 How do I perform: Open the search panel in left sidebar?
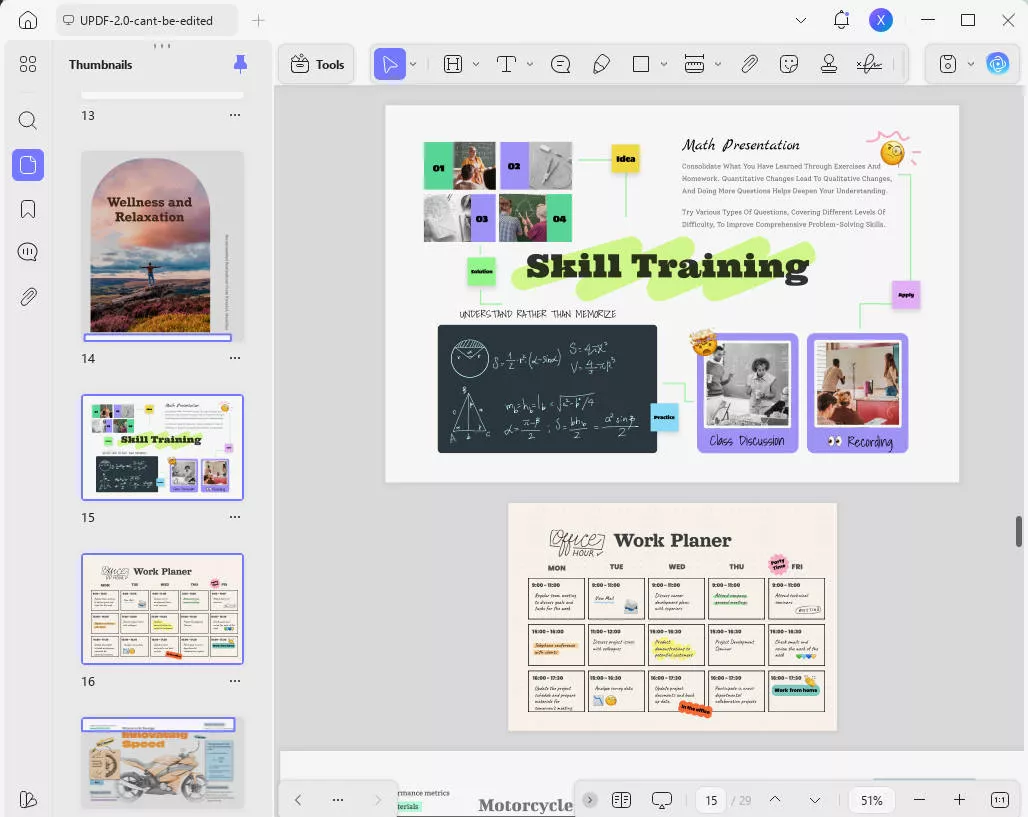(x=28, y=121)
